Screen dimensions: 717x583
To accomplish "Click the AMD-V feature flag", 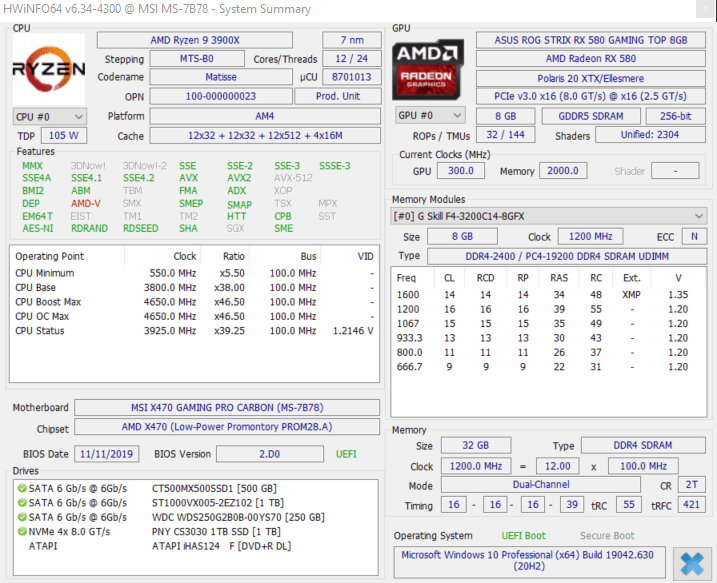I will click(86, 203).
